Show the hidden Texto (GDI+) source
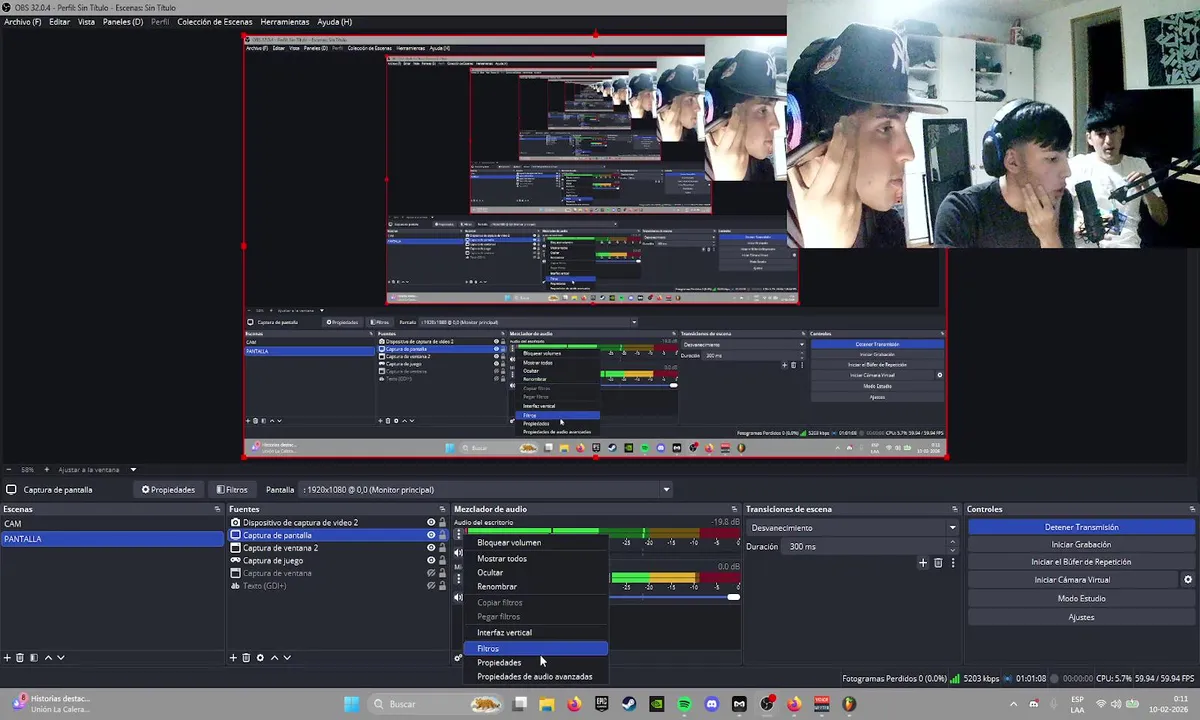 (x=431, y=586)
